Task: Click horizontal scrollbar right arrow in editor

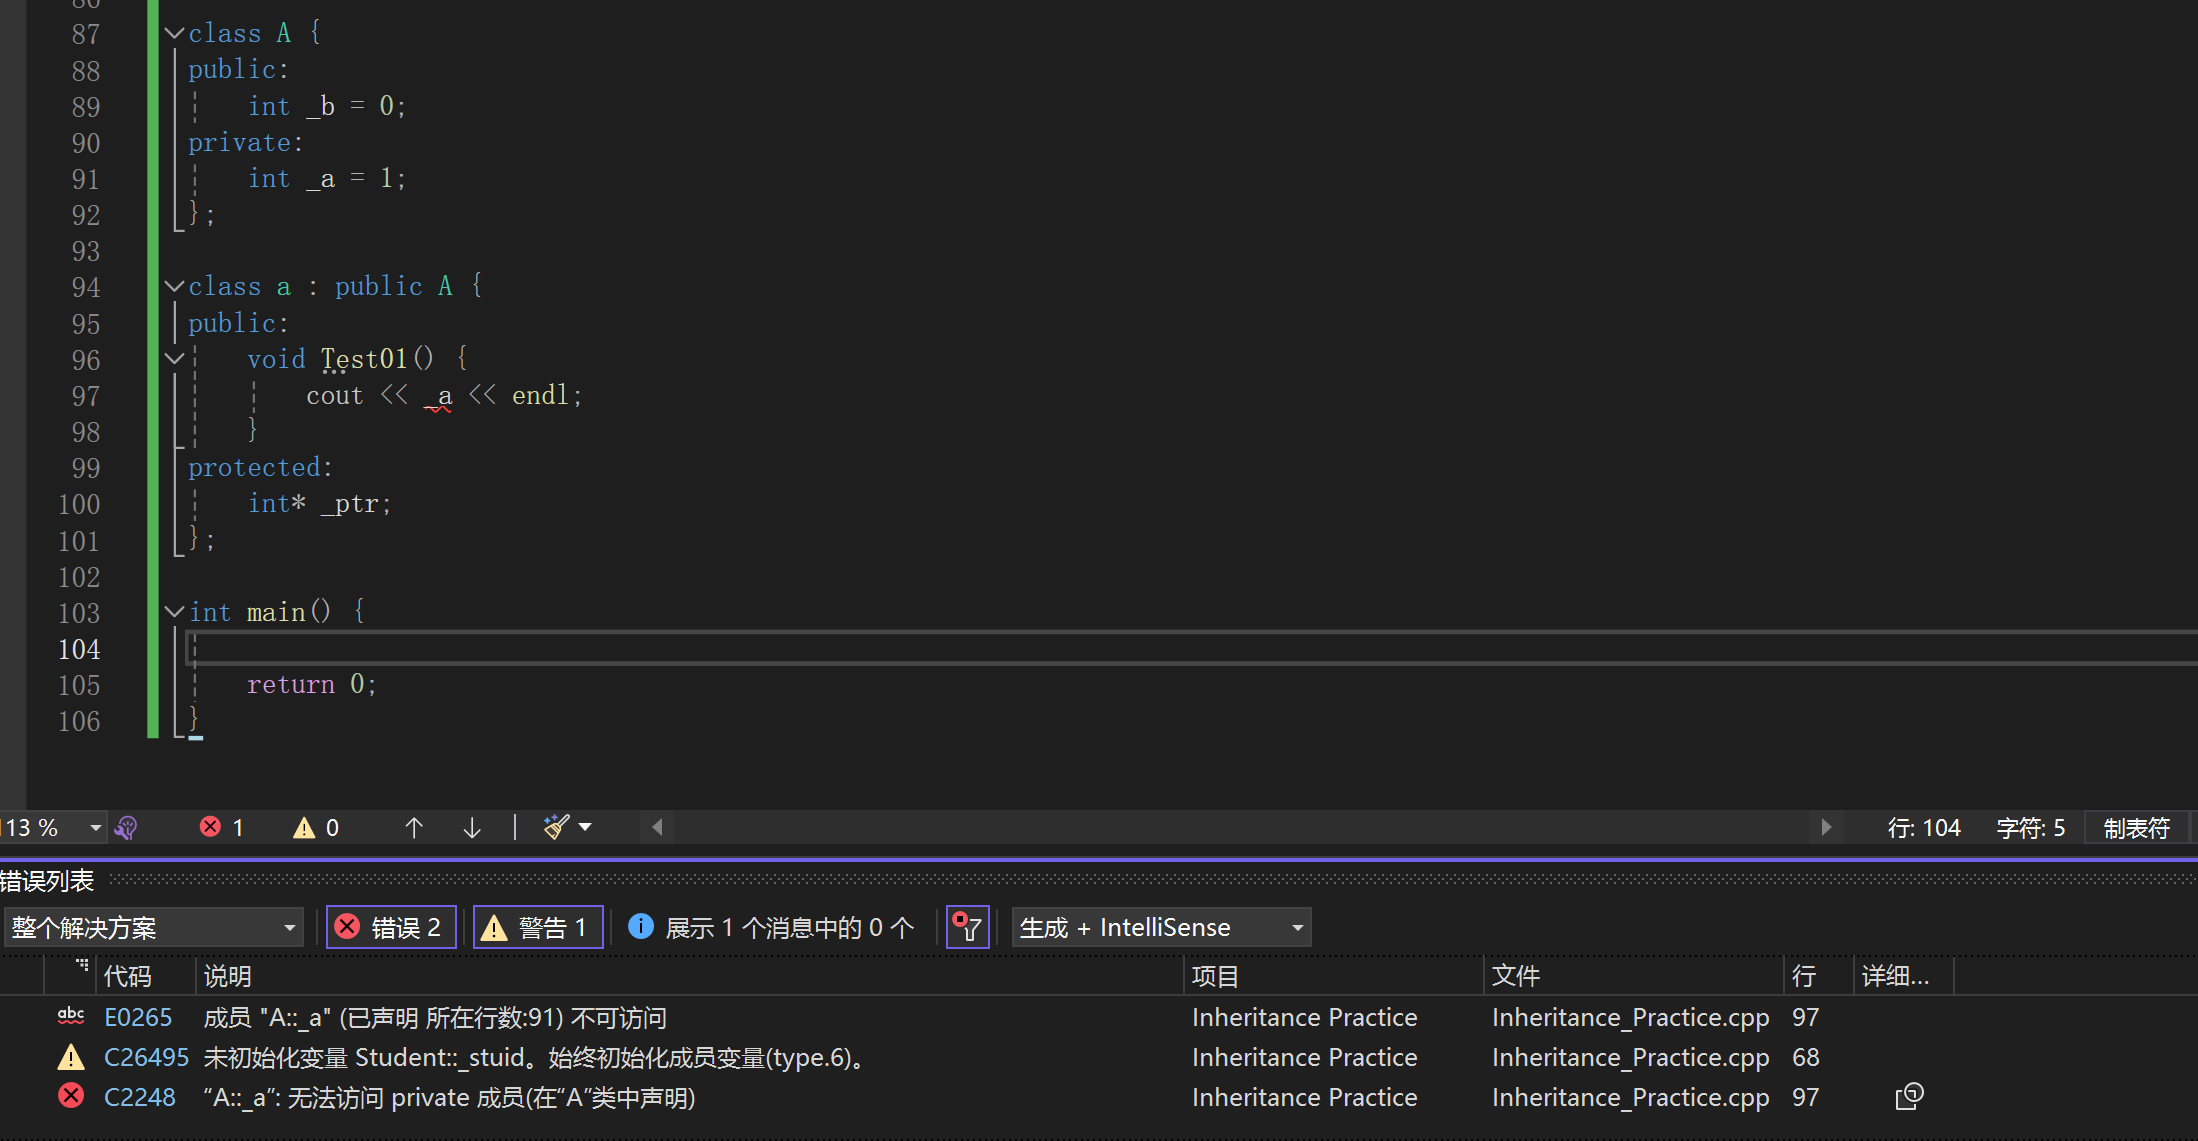Action: (x=1825, y=827)
